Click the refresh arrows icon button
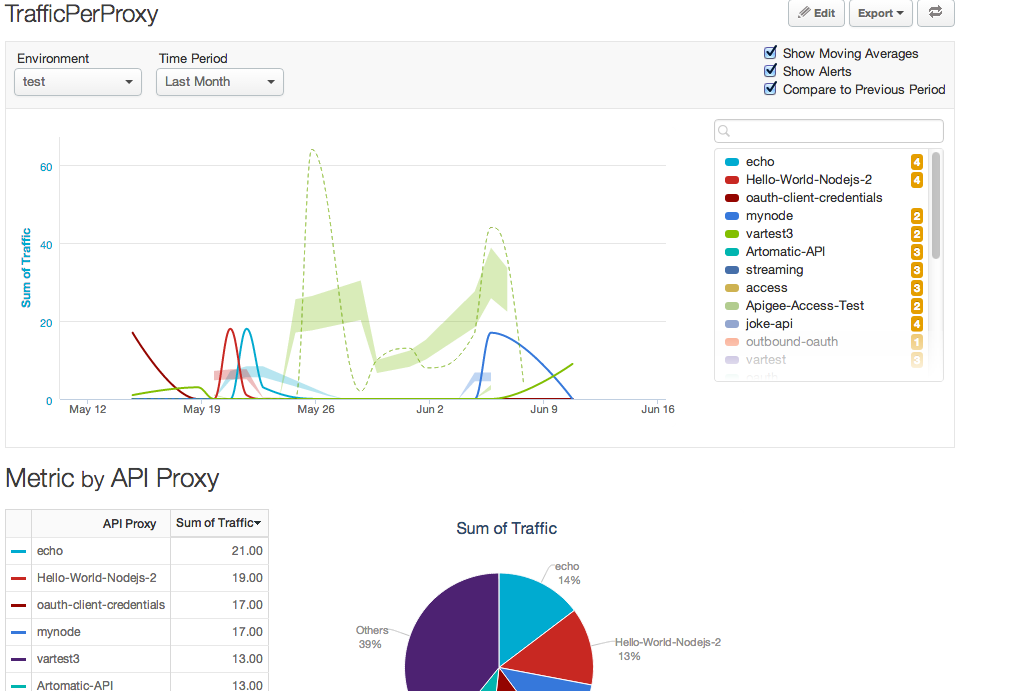This screenshot has width=1010, height=691. (x=936, y=13)
